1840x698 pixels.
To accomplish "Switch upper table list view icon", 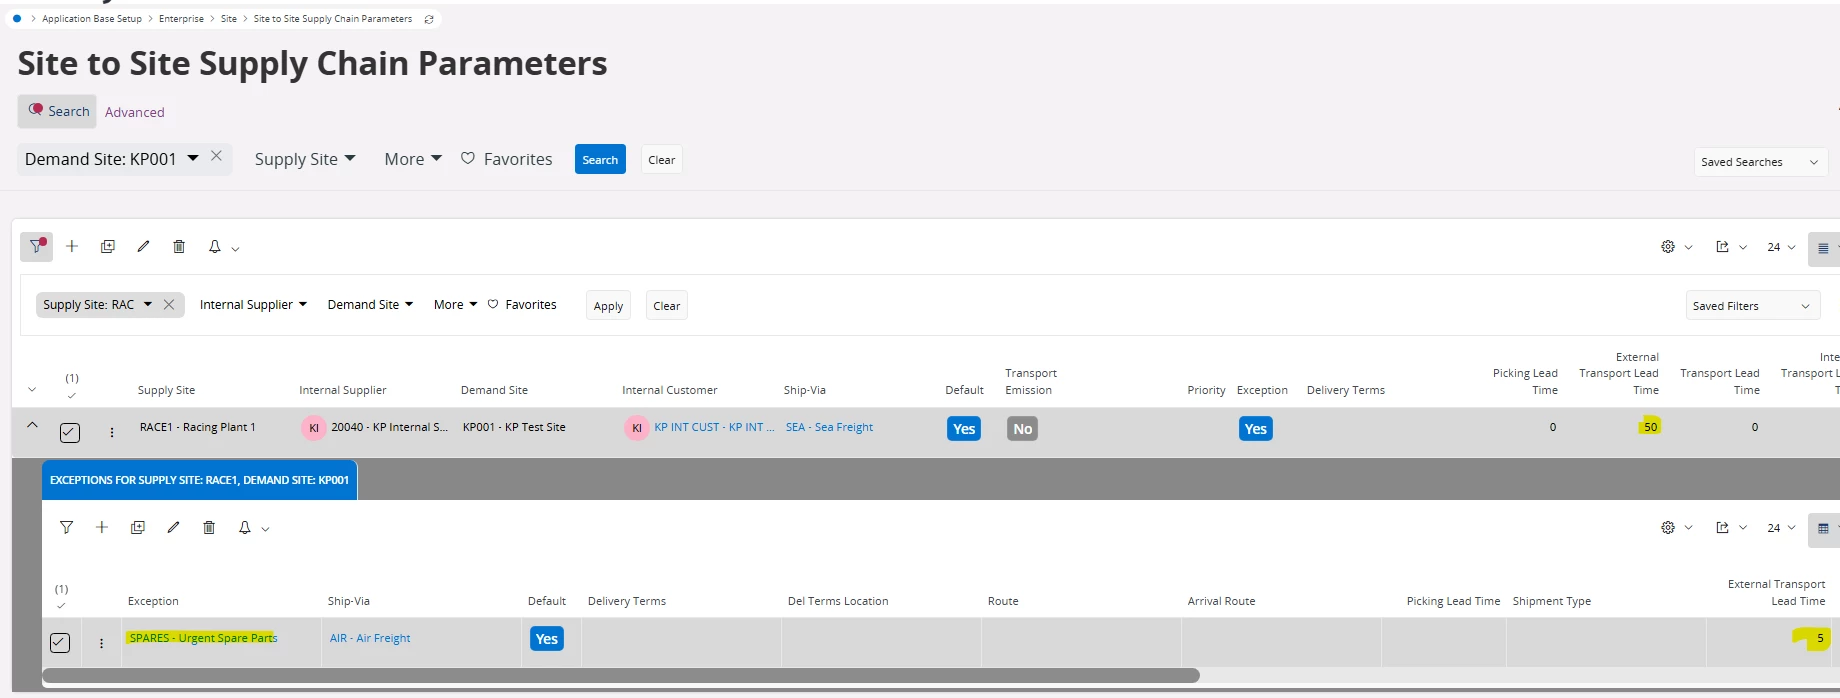I will click(1823, 248).
